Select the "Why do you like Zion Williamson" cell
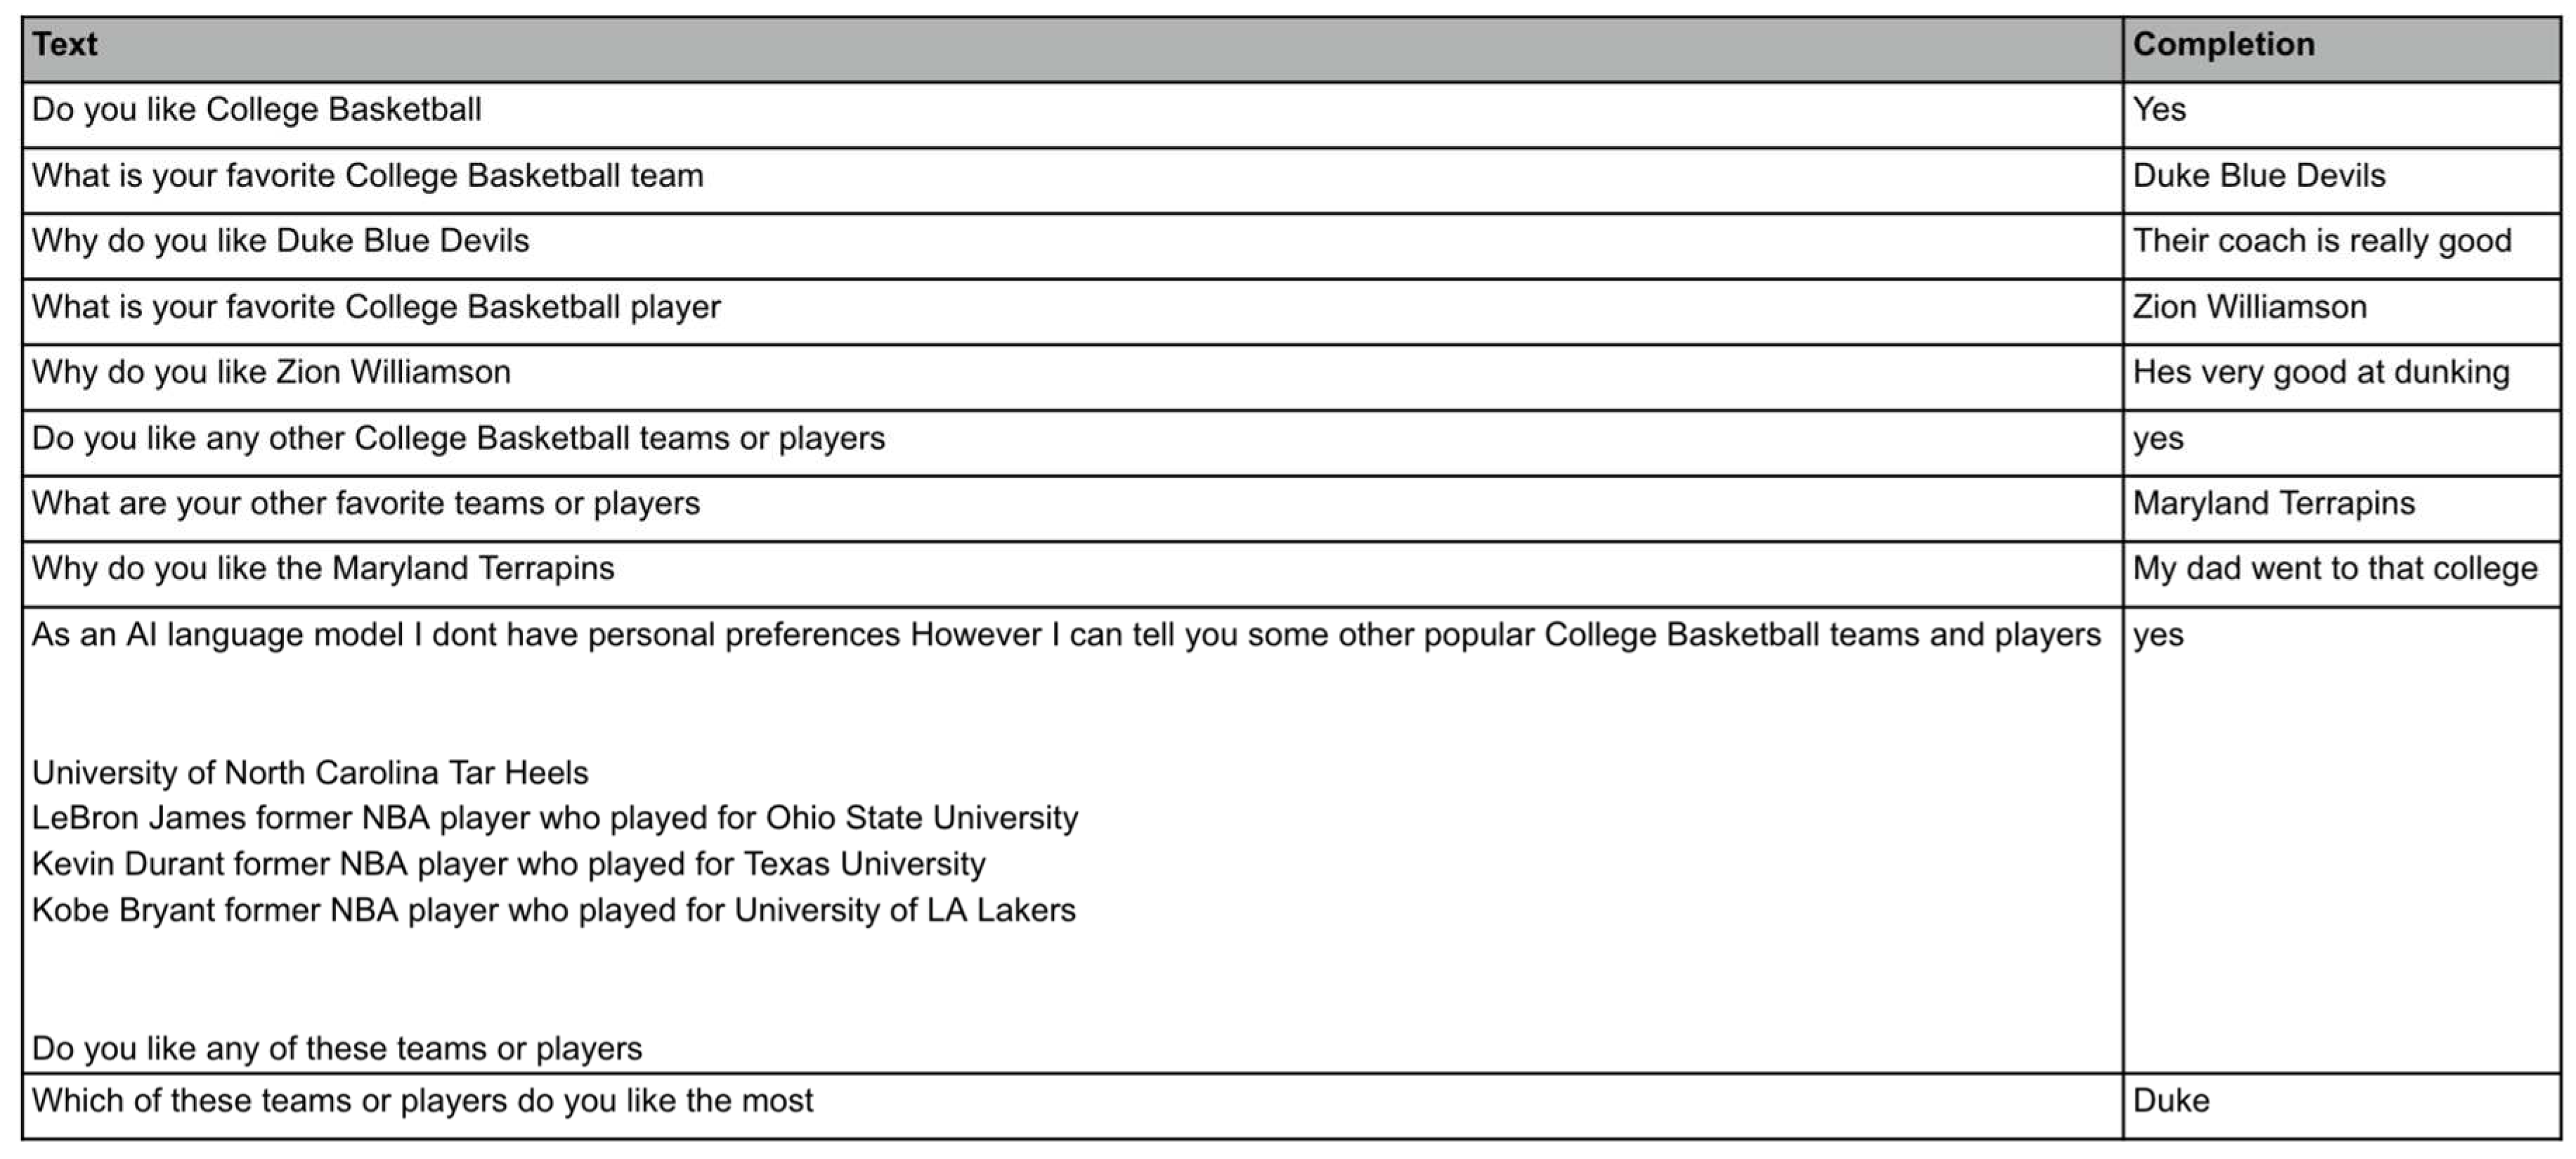The image size is (2576, 1159). [271, 372]
